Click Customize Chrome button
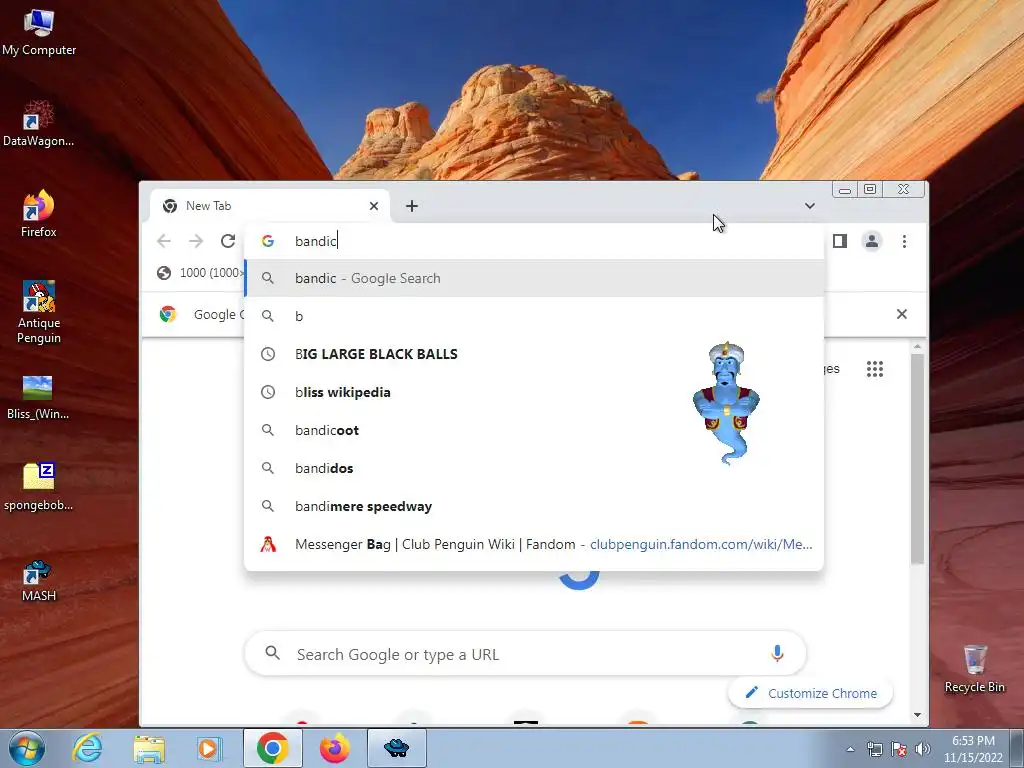The width and height of the screenshot is (1024, 768). tap(810, 693)
